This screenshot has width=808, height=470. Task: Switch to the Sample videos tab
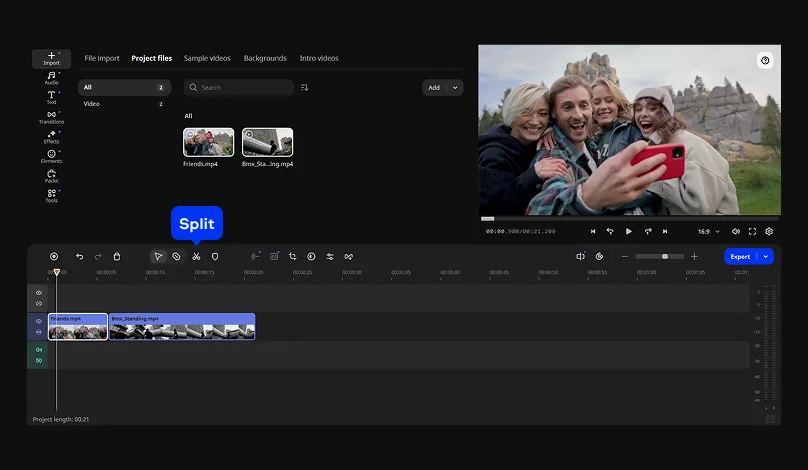click(207, 58)
